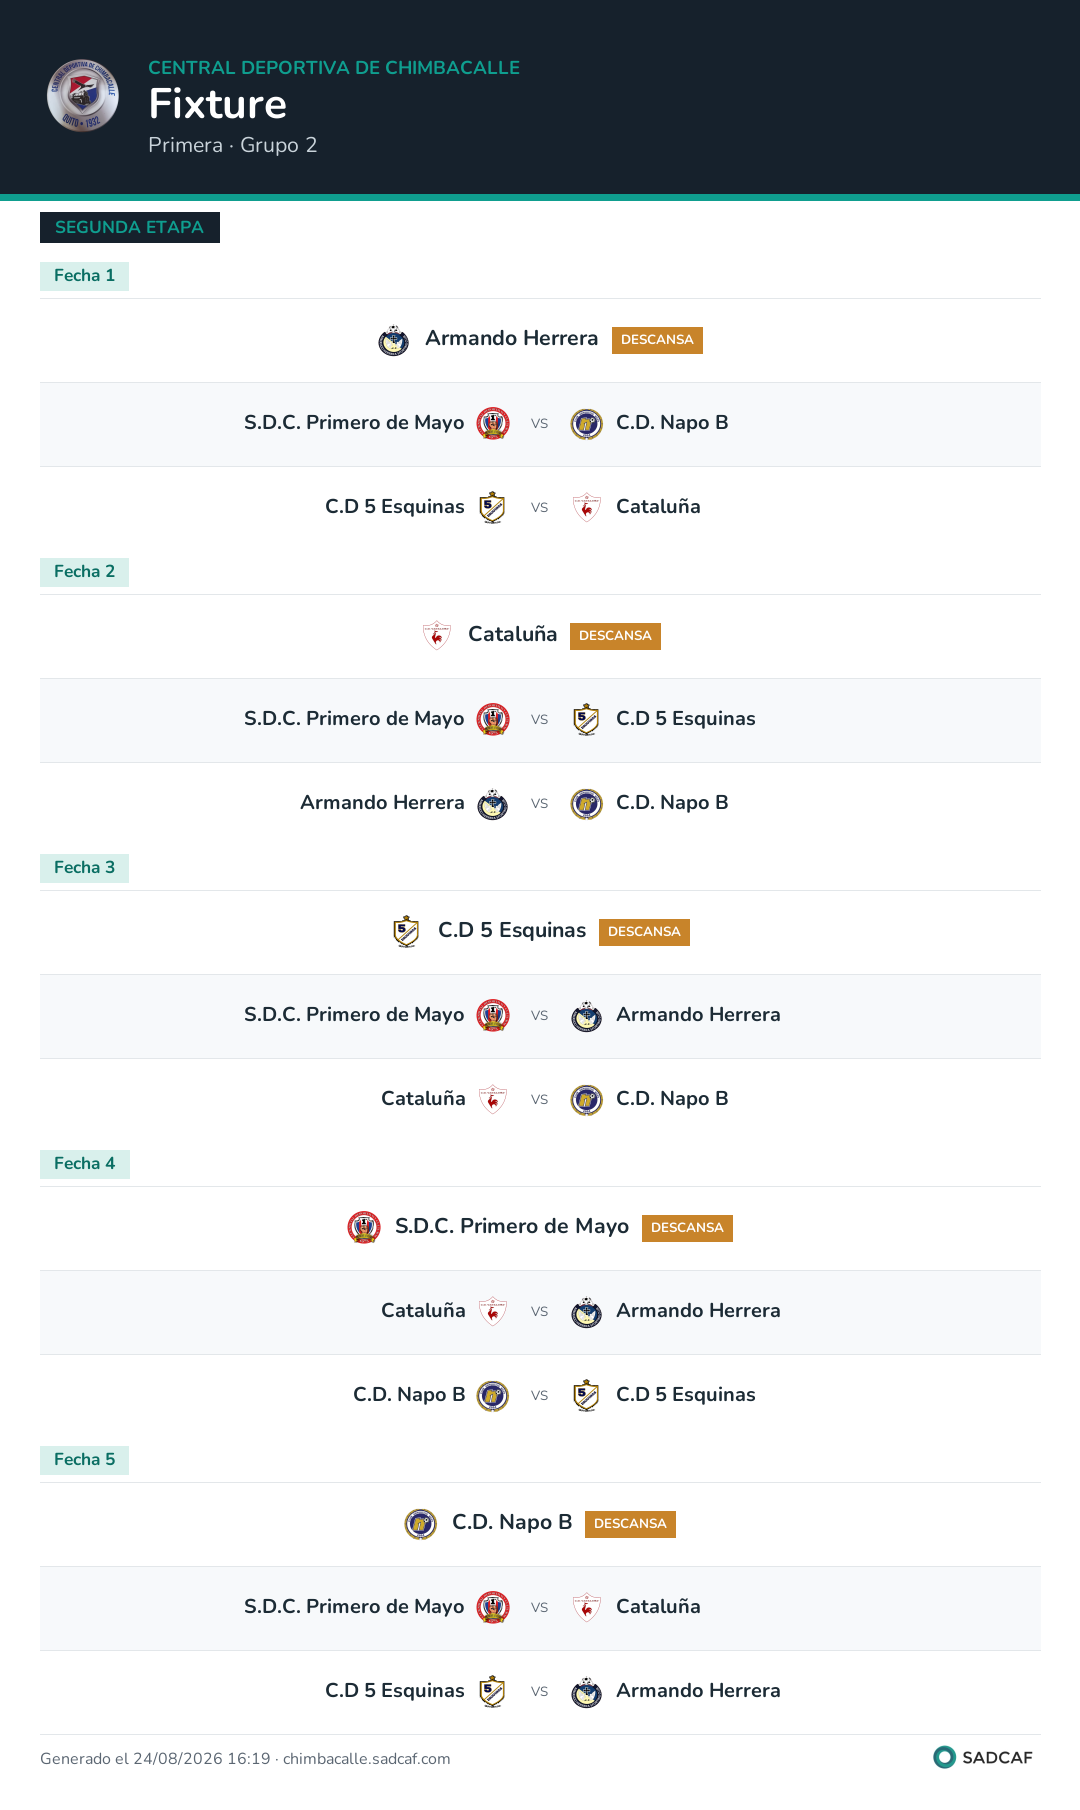Click Cataluña team name in Fecha 5
The image size is (1080, 1810).
point(658,1607)
